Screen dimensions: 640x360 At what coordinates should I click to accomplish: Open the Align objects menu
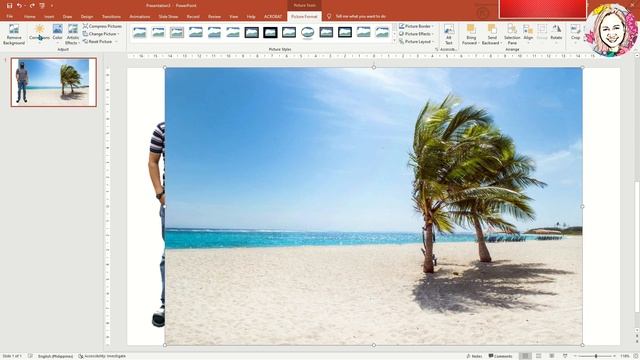click(528, 34)
